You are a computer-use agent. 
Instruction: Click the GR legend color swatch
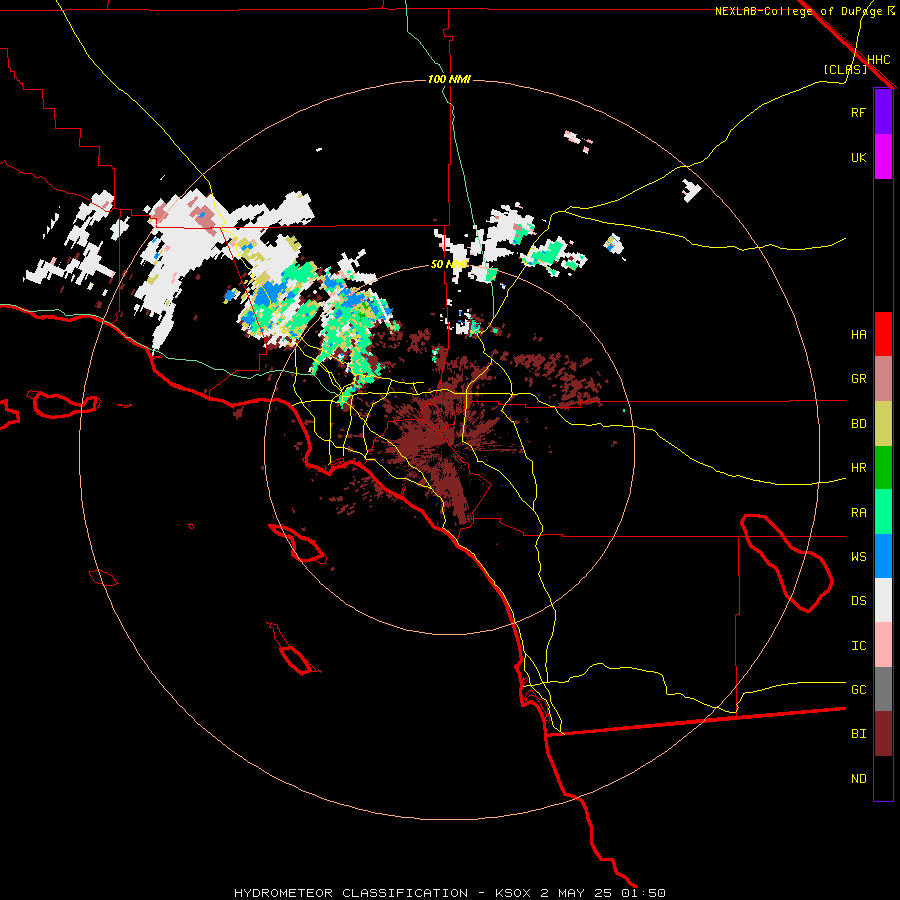883,379
